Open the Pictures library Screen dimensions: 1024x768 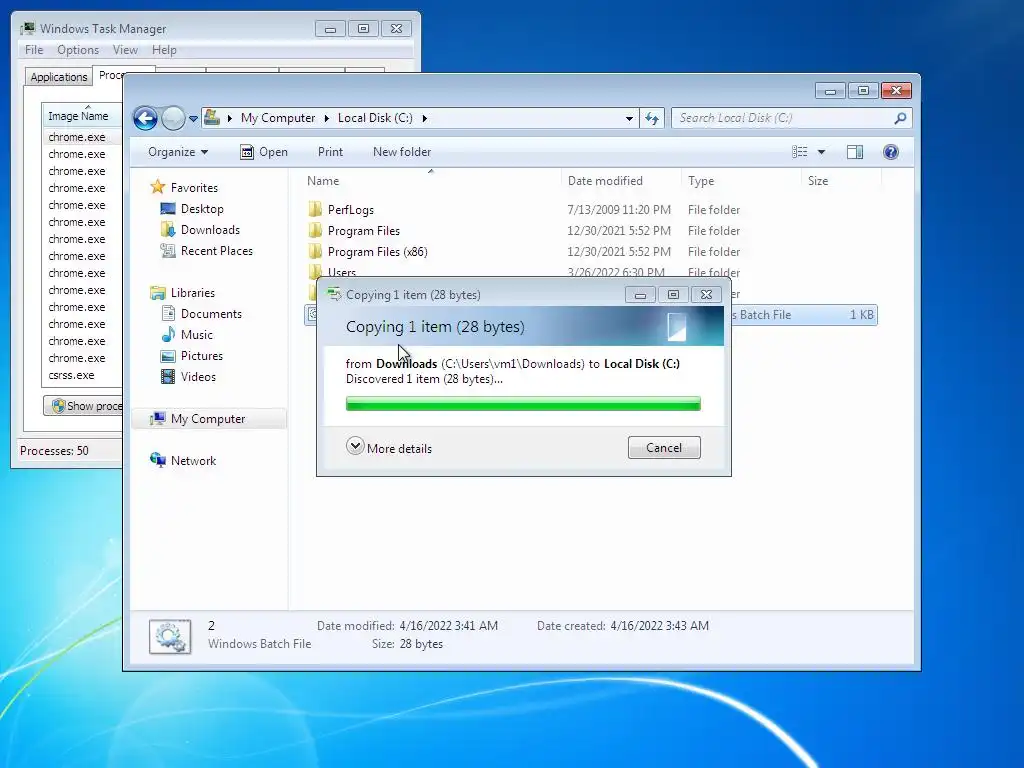202,356
